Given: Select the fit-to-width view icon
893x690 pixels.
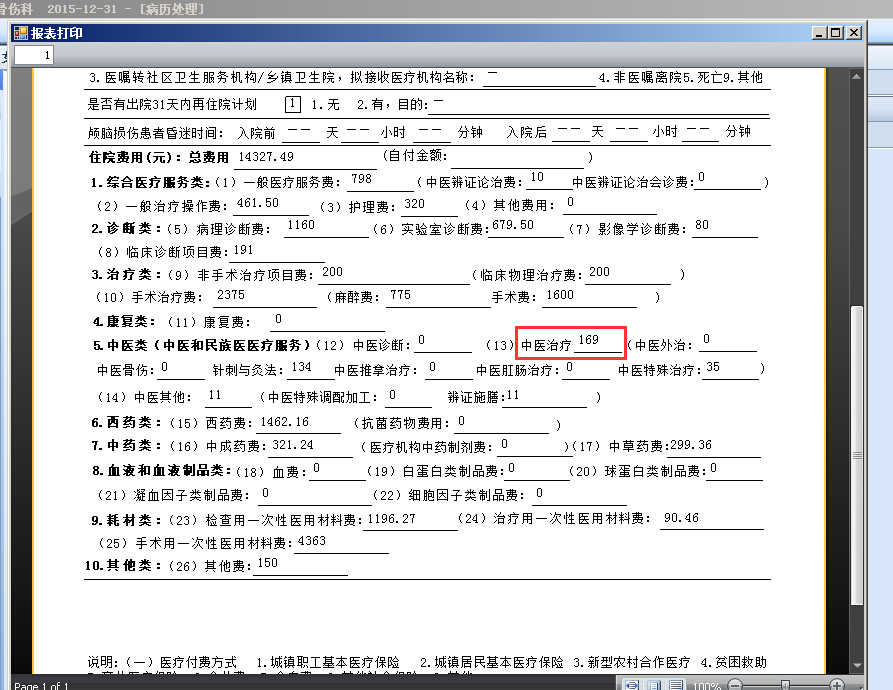Looking at the screenshot, I should (632, 685).
